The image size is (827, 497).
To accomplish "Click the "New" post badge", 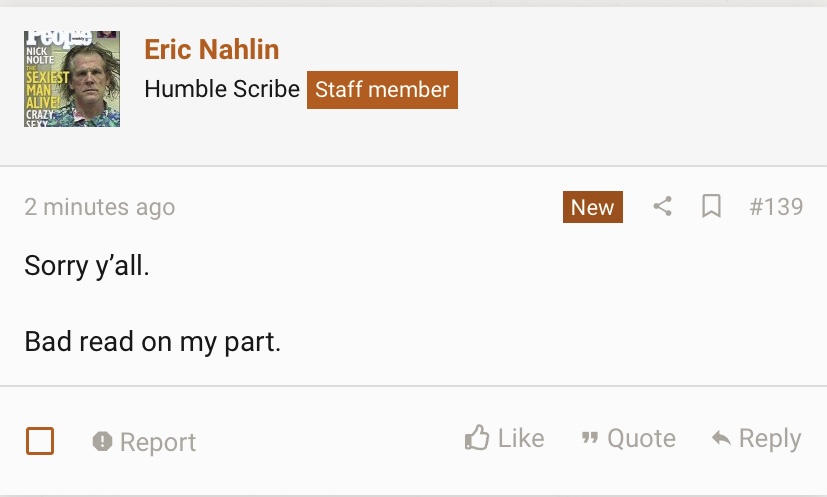I will (x=592, y=207).
